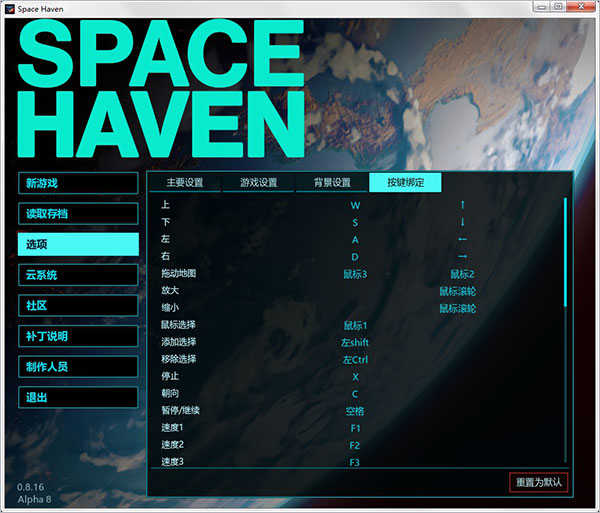Screen dimensions: 600x513
Task: Click the Space Haven title bar app icon
Action: pyautogui.click(x=9, y=9)
